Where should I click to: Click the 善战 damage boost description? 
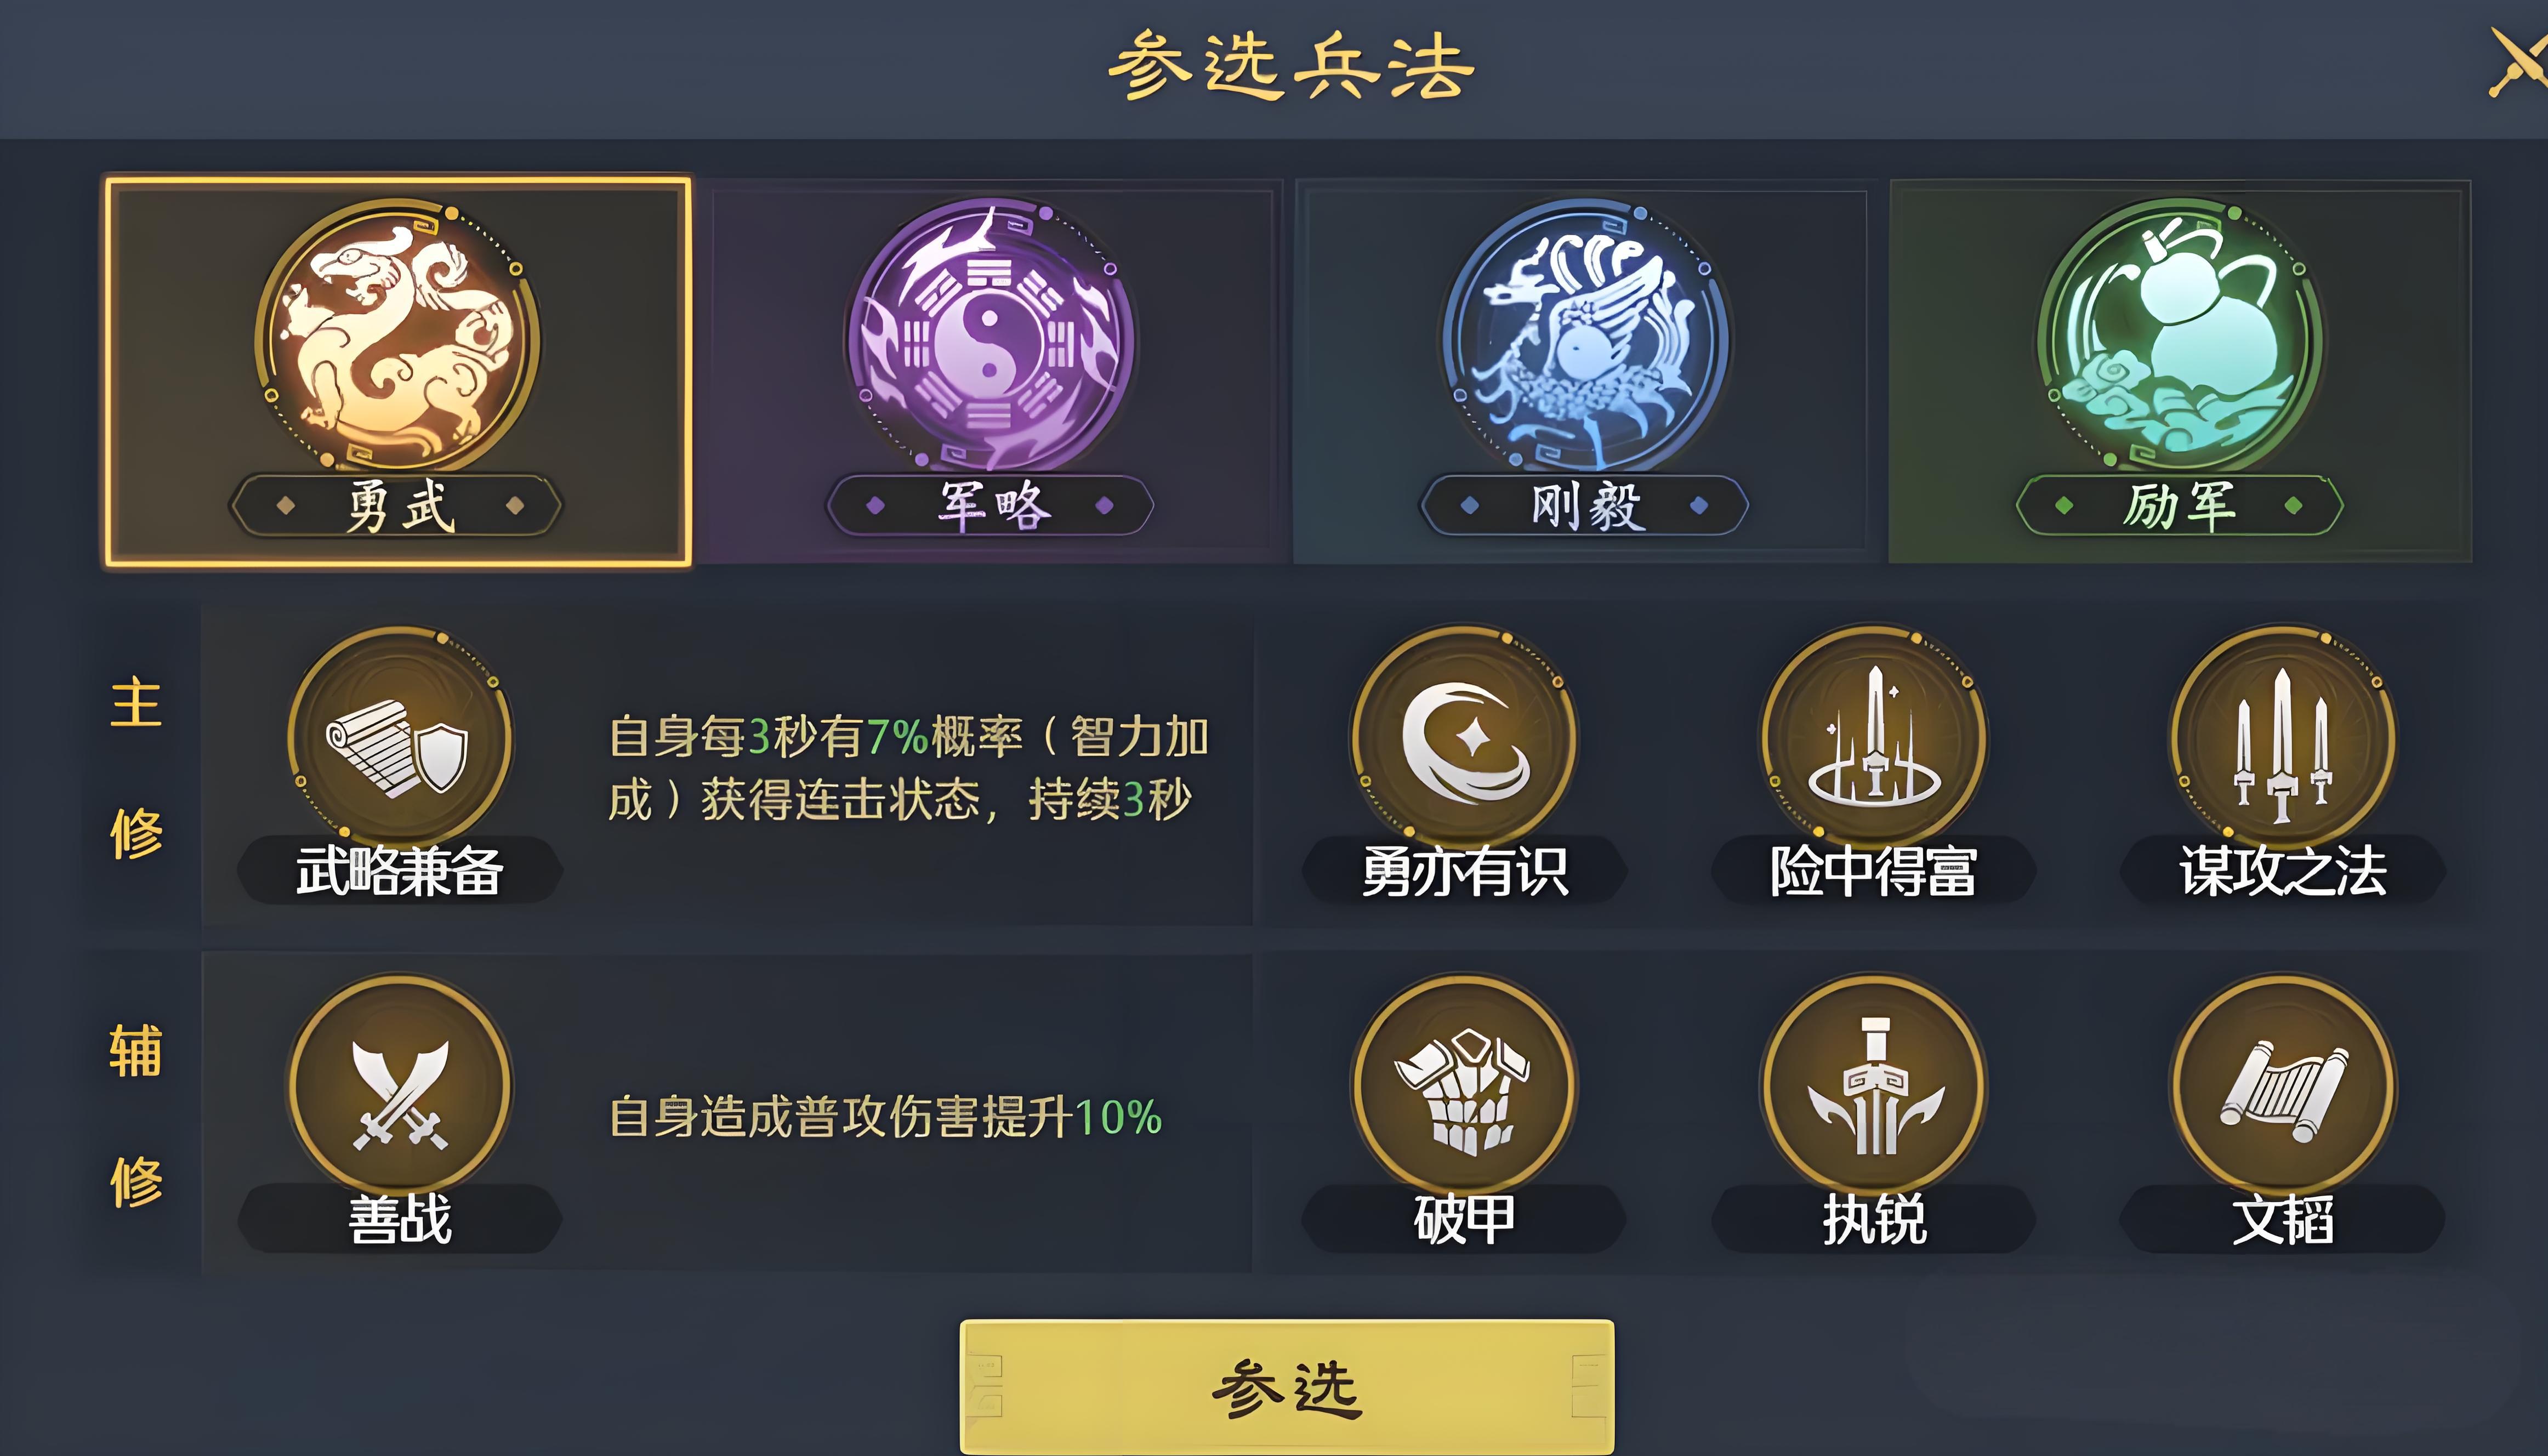pyautogui.click(x=886, y=1117)
